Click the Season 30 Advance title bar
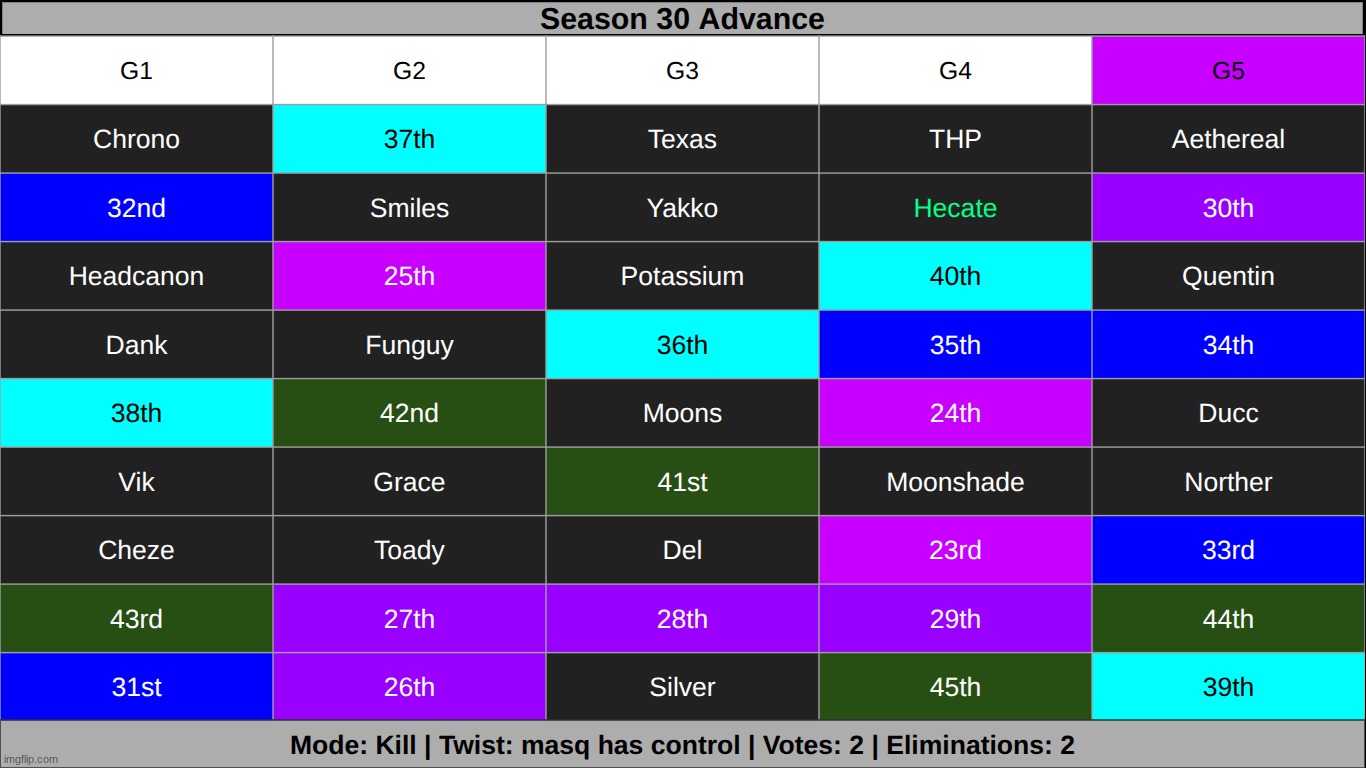 click(x=682, y=18)
